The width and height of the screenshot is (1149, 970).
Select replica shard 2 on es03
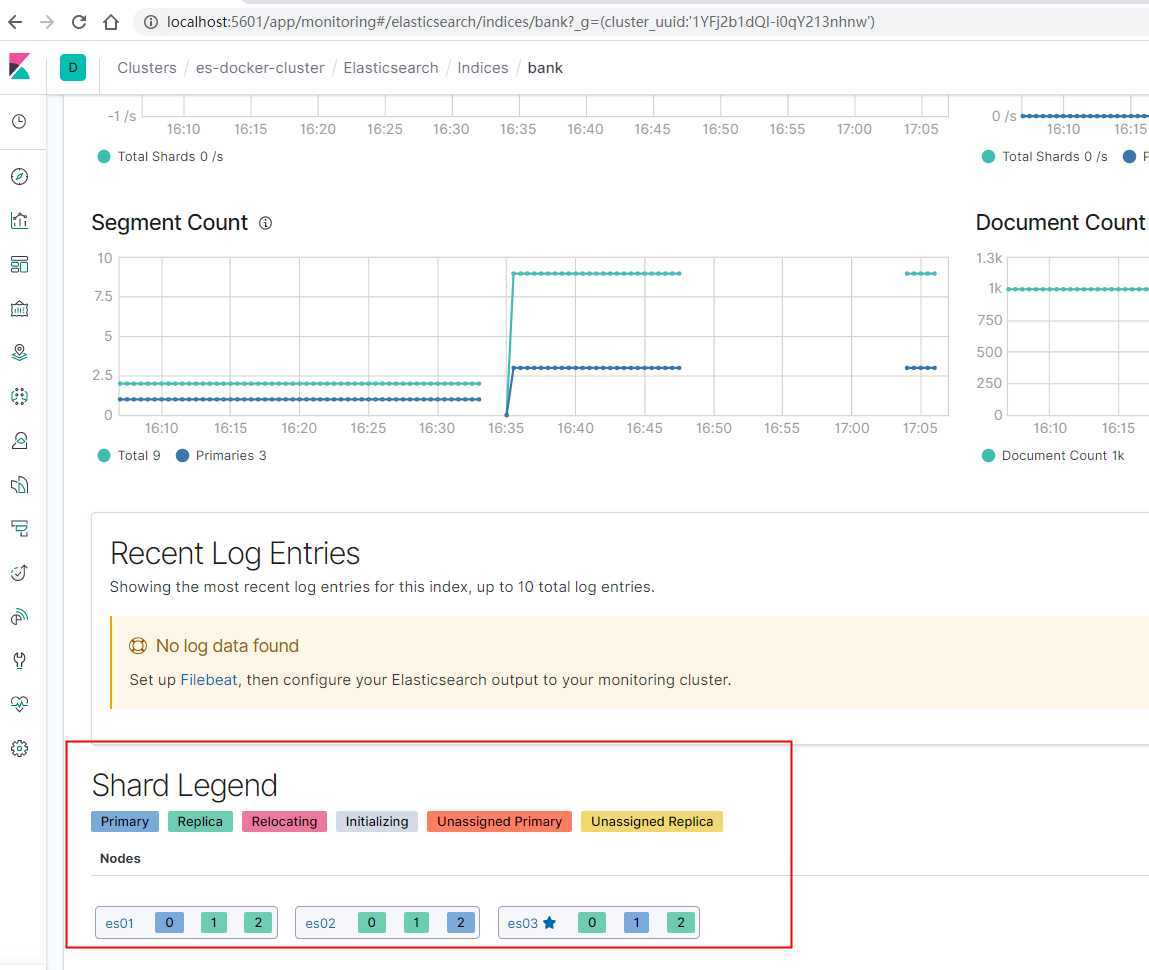pyautogui.click(x=681, y=922)
